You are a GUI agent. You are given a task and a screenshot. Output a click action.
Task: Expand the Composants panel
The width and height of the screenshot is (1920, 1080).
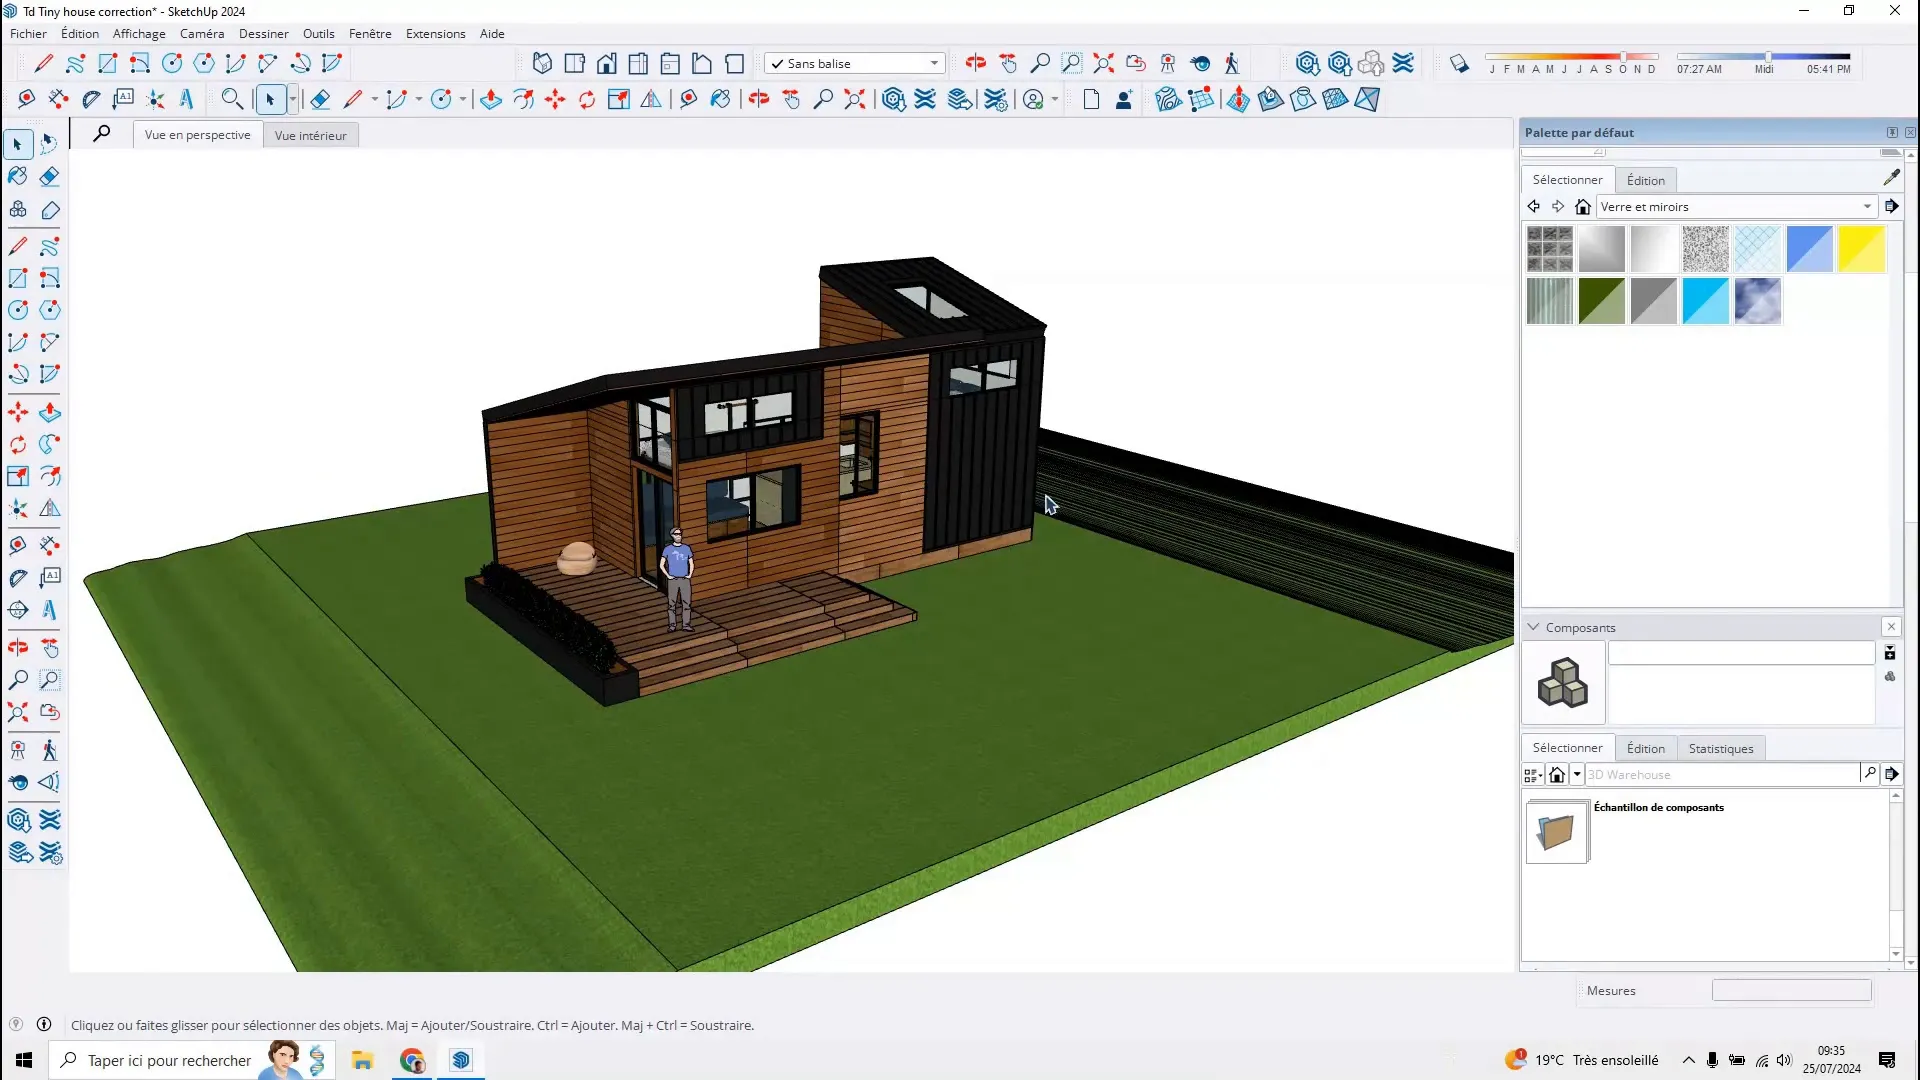pos(1534,628)
